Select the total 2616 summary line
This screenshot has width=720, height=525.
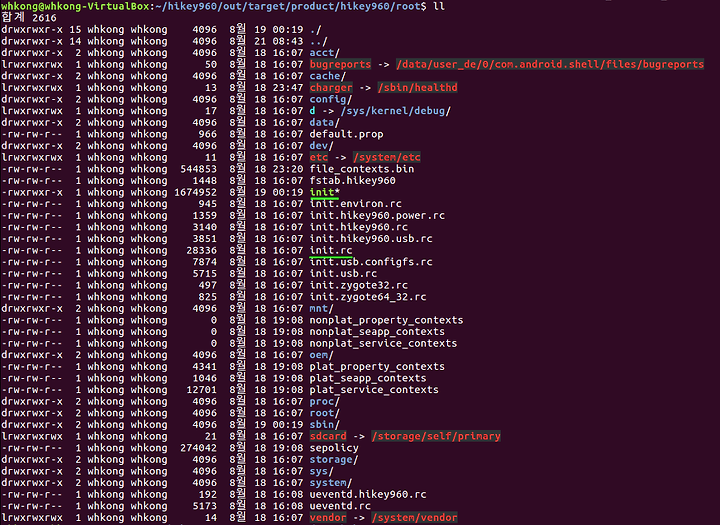[28, 18]
